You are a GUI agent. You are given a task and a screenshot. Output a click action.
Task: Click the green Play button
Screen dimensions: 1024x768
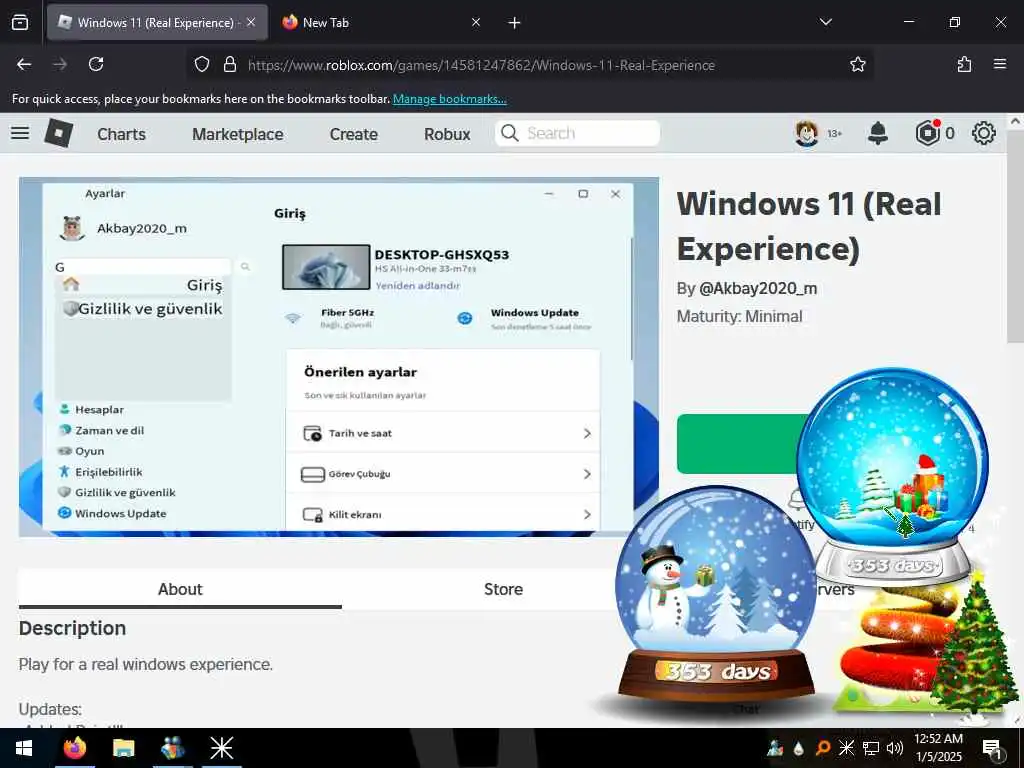(738, 444)
